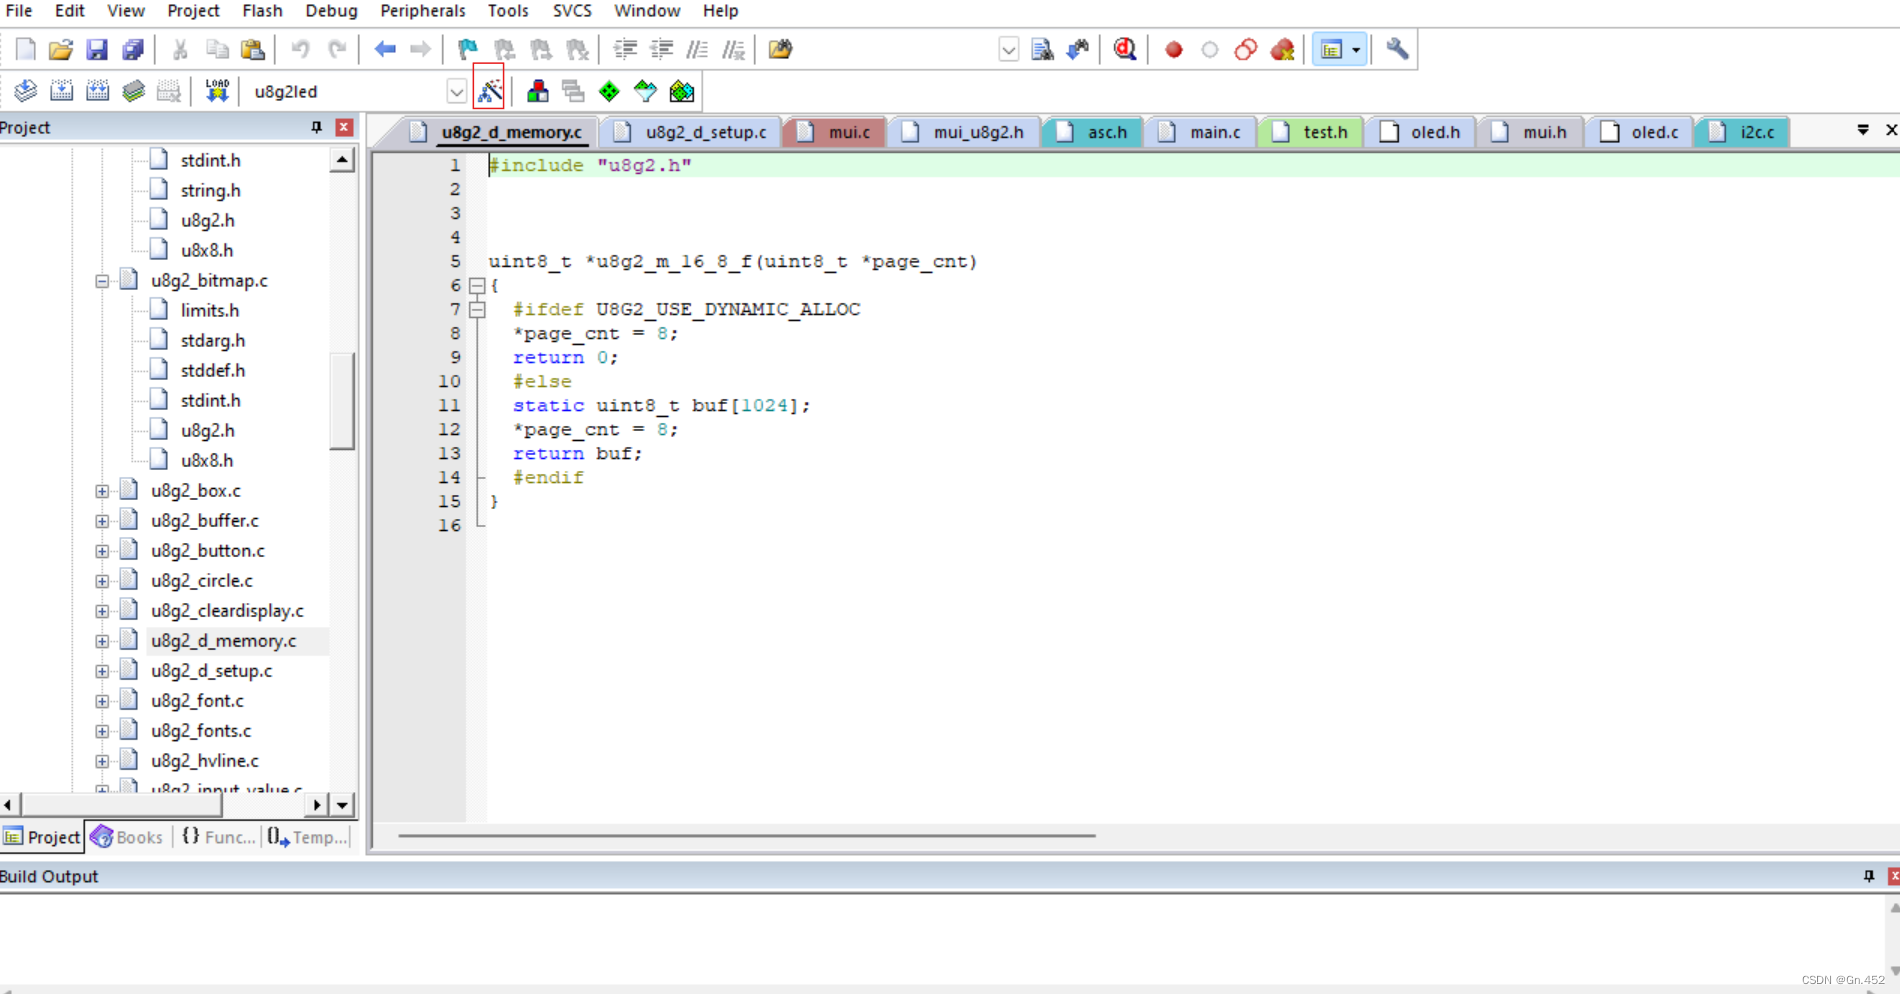Open the u8g2led target dropdown
Screen dimensions: 1900x994
pyautogui.click(x=456, y=92)
